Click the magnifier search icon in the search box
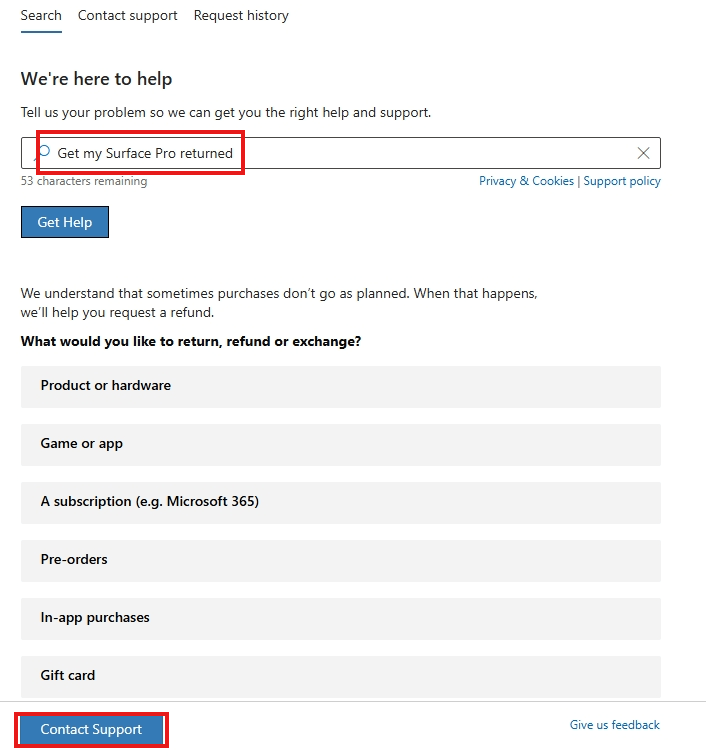Screen dimensions: 706x756 pos(43,152)
